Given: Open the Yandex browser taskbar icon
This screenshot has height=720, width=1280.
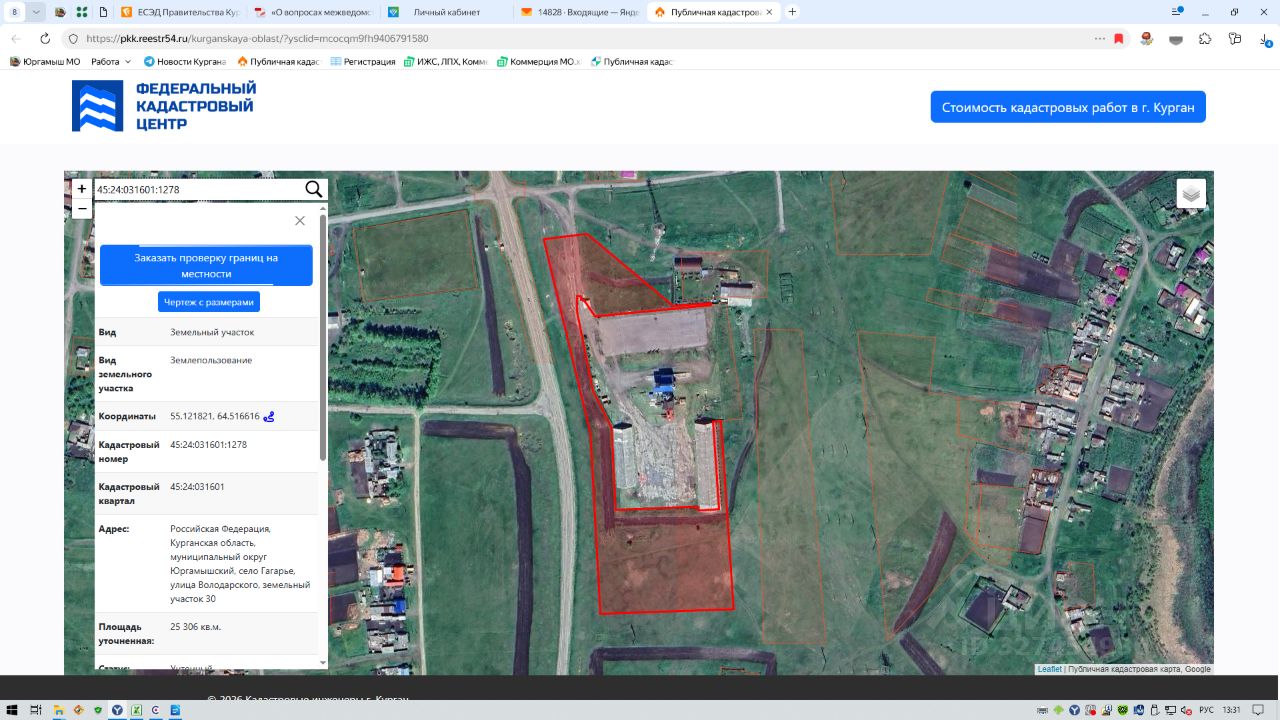Looking at the screenshot, I should point(117,710).
